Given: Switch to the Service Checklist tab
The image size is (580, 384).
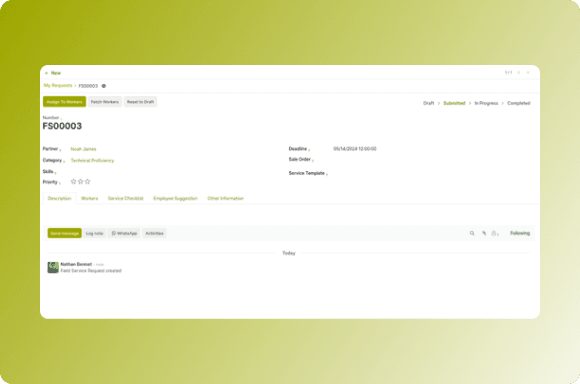Looking at the screenshot, I should pyautogui.click(x=125, y=198).
